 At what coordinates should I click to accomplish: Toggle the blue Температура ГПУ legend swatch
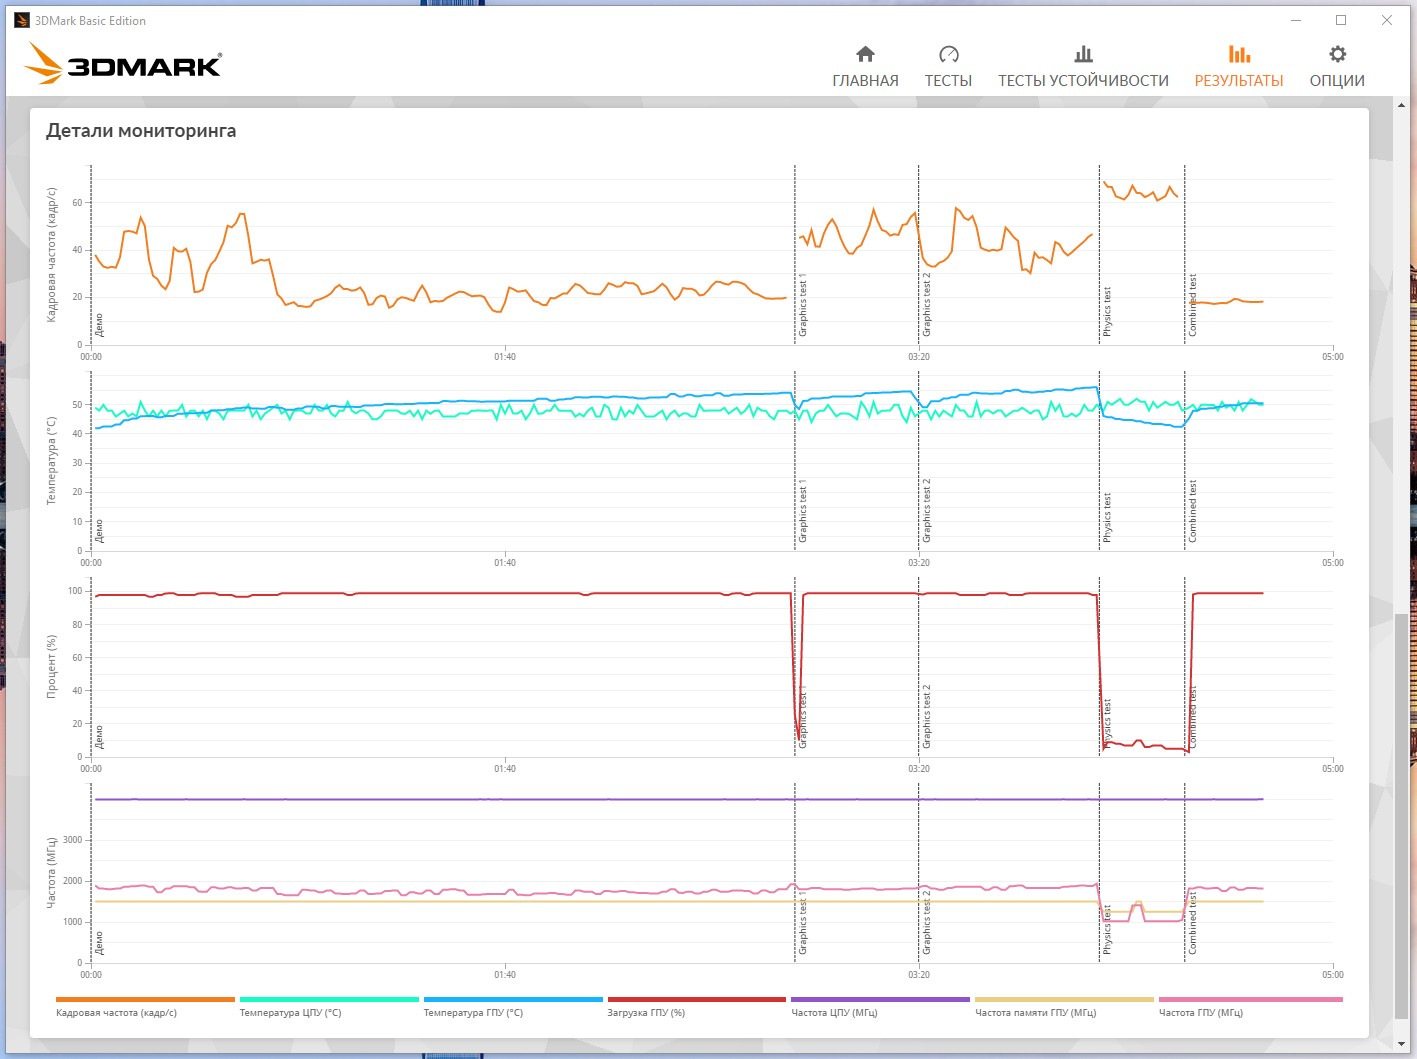tap(513, 999)
